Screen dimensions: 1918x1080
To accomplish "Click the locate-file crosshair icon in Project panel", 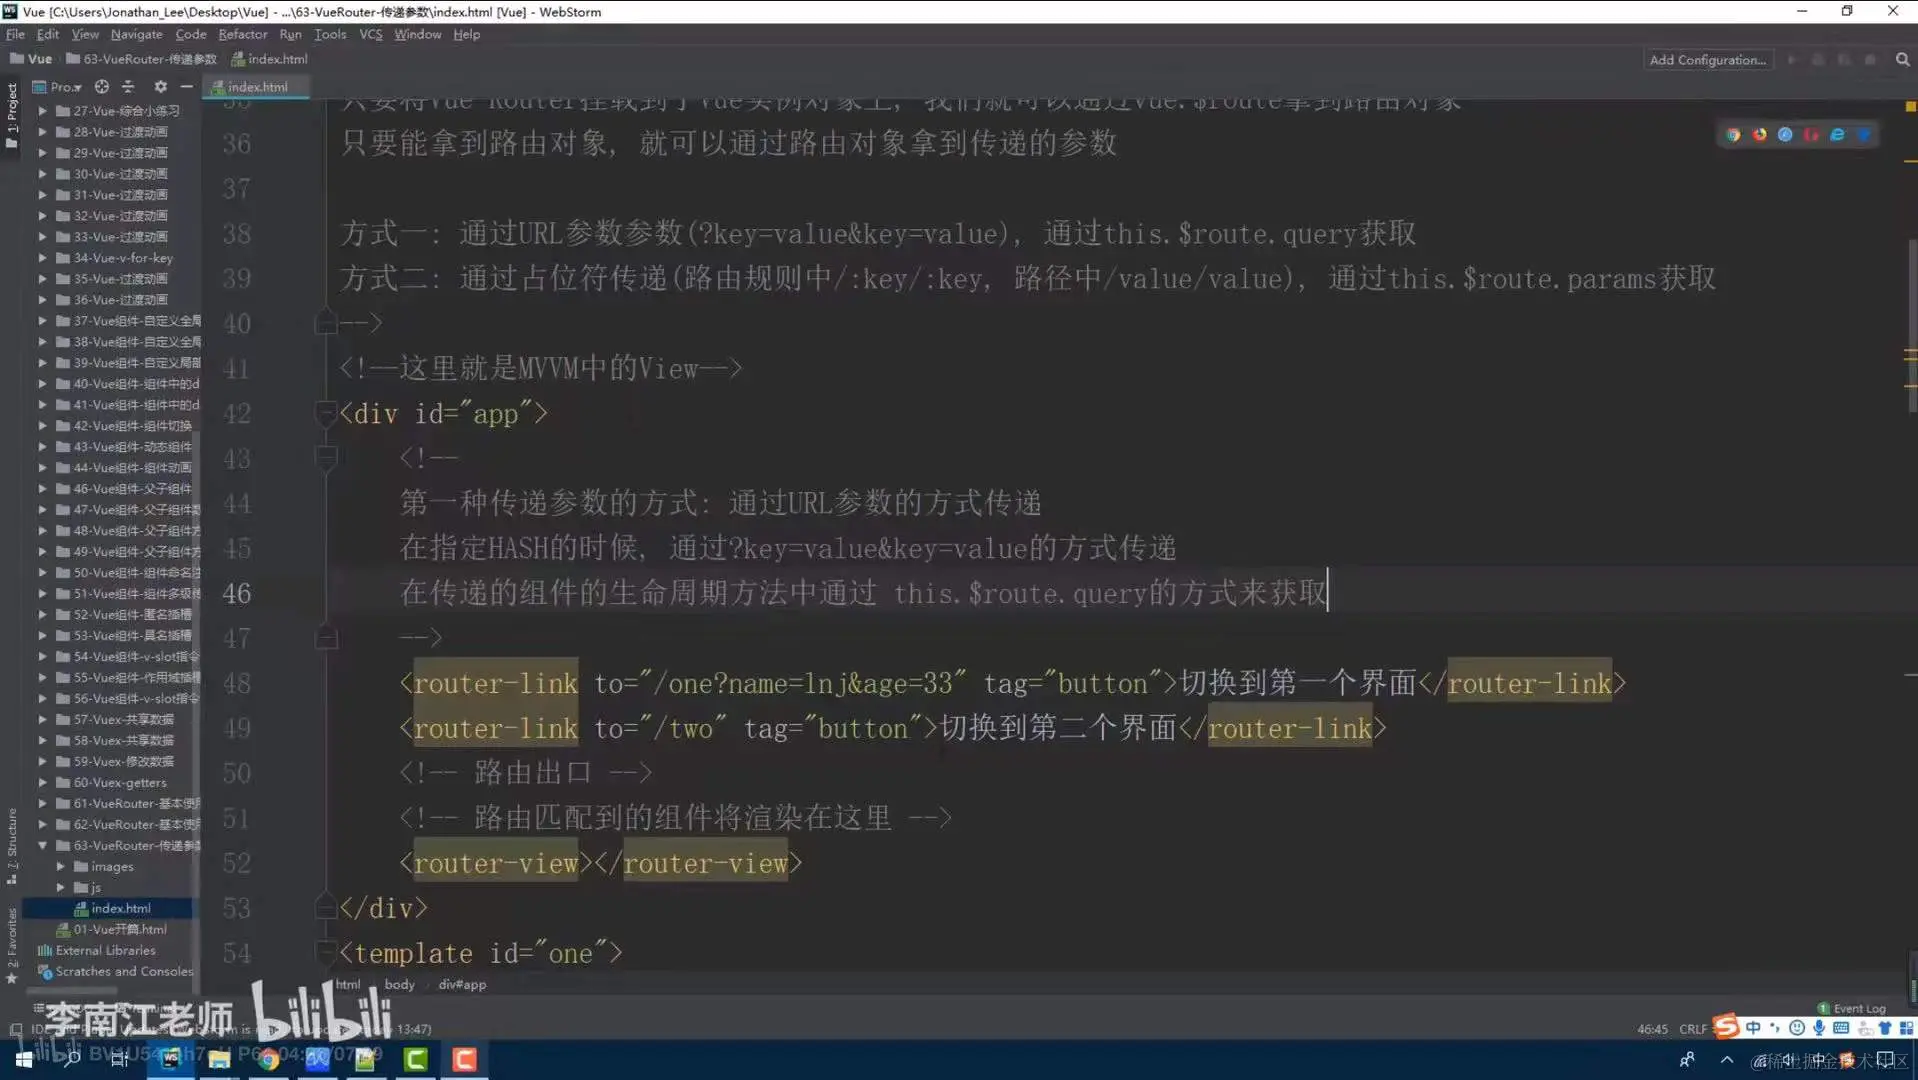I will pyautogui.click(x=101, y=87).
